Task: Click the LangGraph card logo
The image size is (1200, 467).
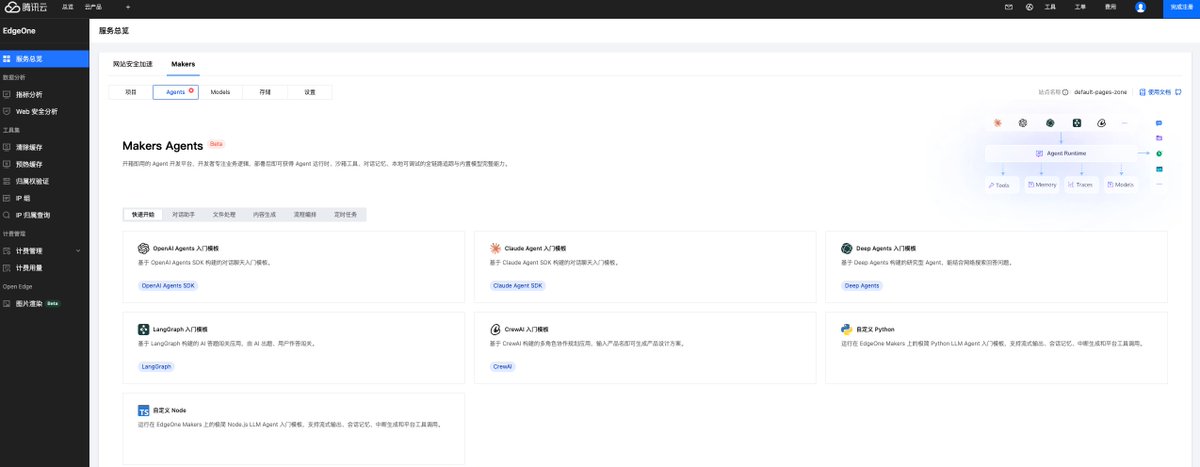Action: (x=143, y=329)
